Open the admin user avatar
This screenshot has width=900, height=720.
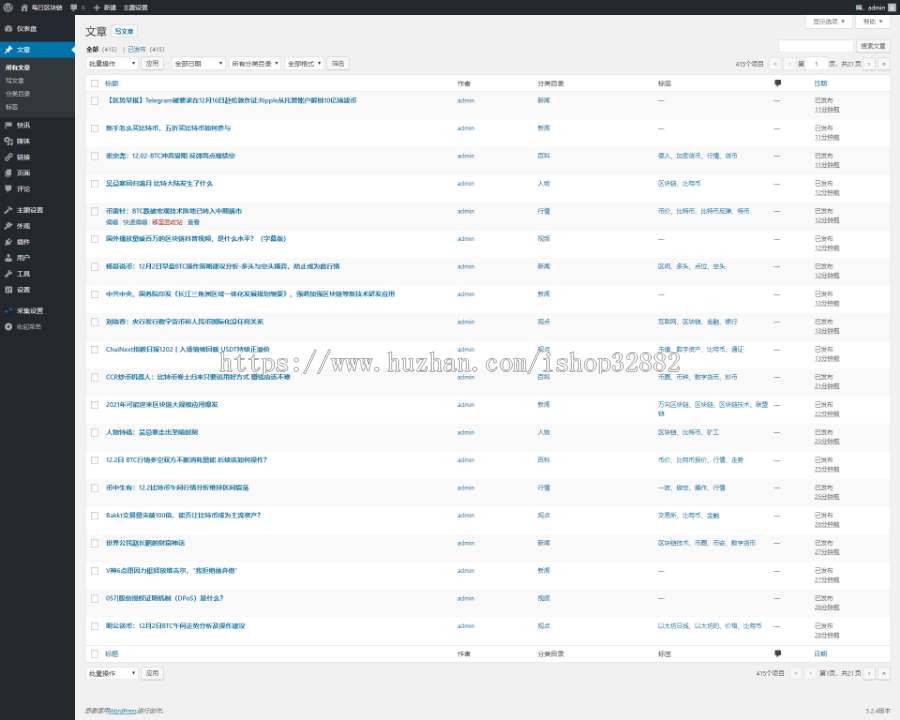tap(892, 7)
